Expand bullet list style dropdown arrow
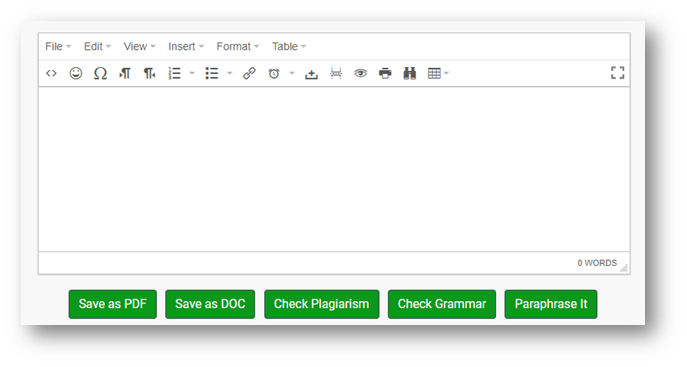Image resolution: width=687 pixels, height=367 pixels. (230, 73)
